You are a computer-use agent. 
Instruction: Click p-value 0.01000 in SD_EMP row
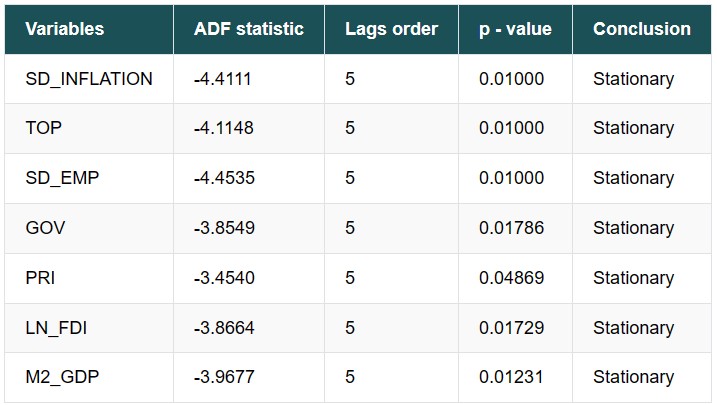click(511, 178)
